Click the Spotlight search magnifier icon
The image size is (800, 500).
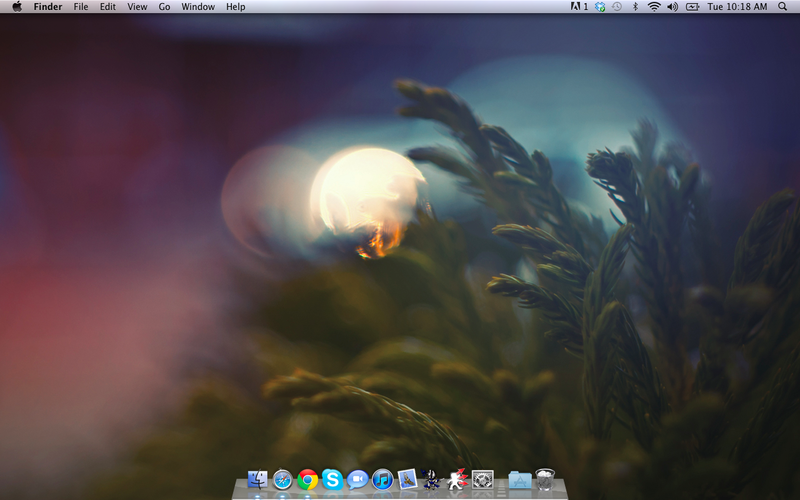tap(782, 7)
